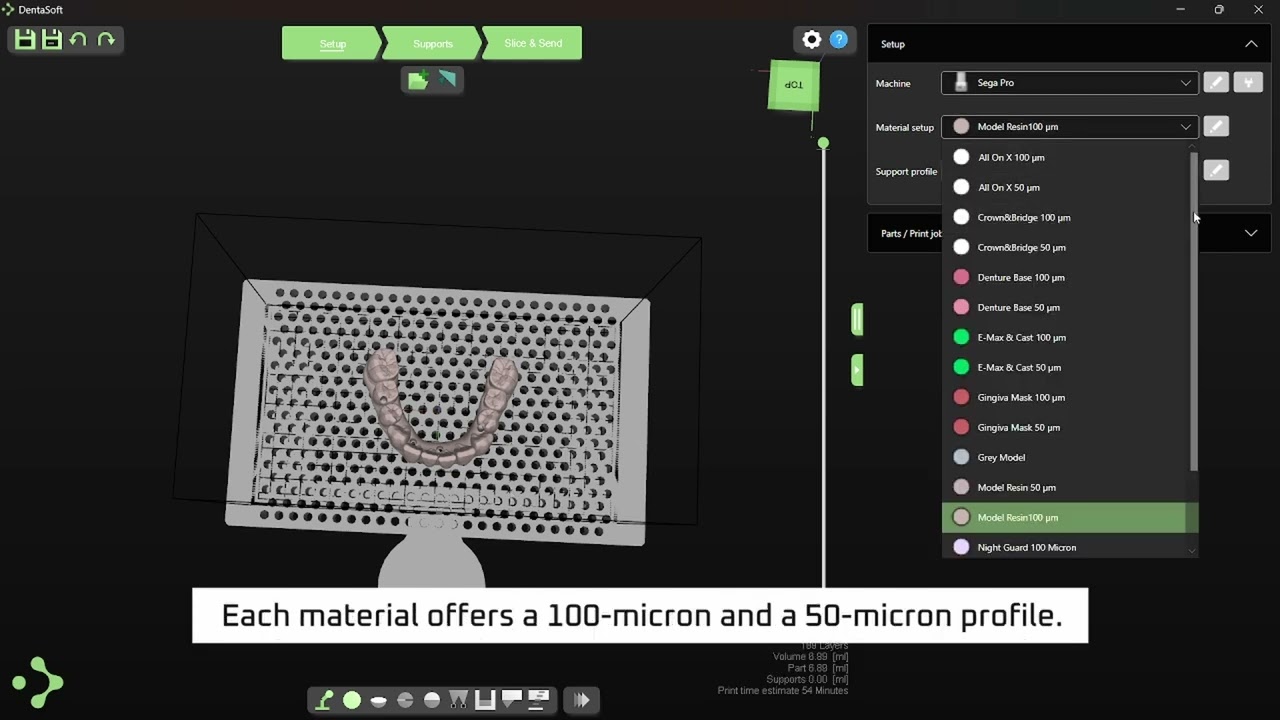Open the Machine dropdown showing Sega Pro

point(1069,83)
